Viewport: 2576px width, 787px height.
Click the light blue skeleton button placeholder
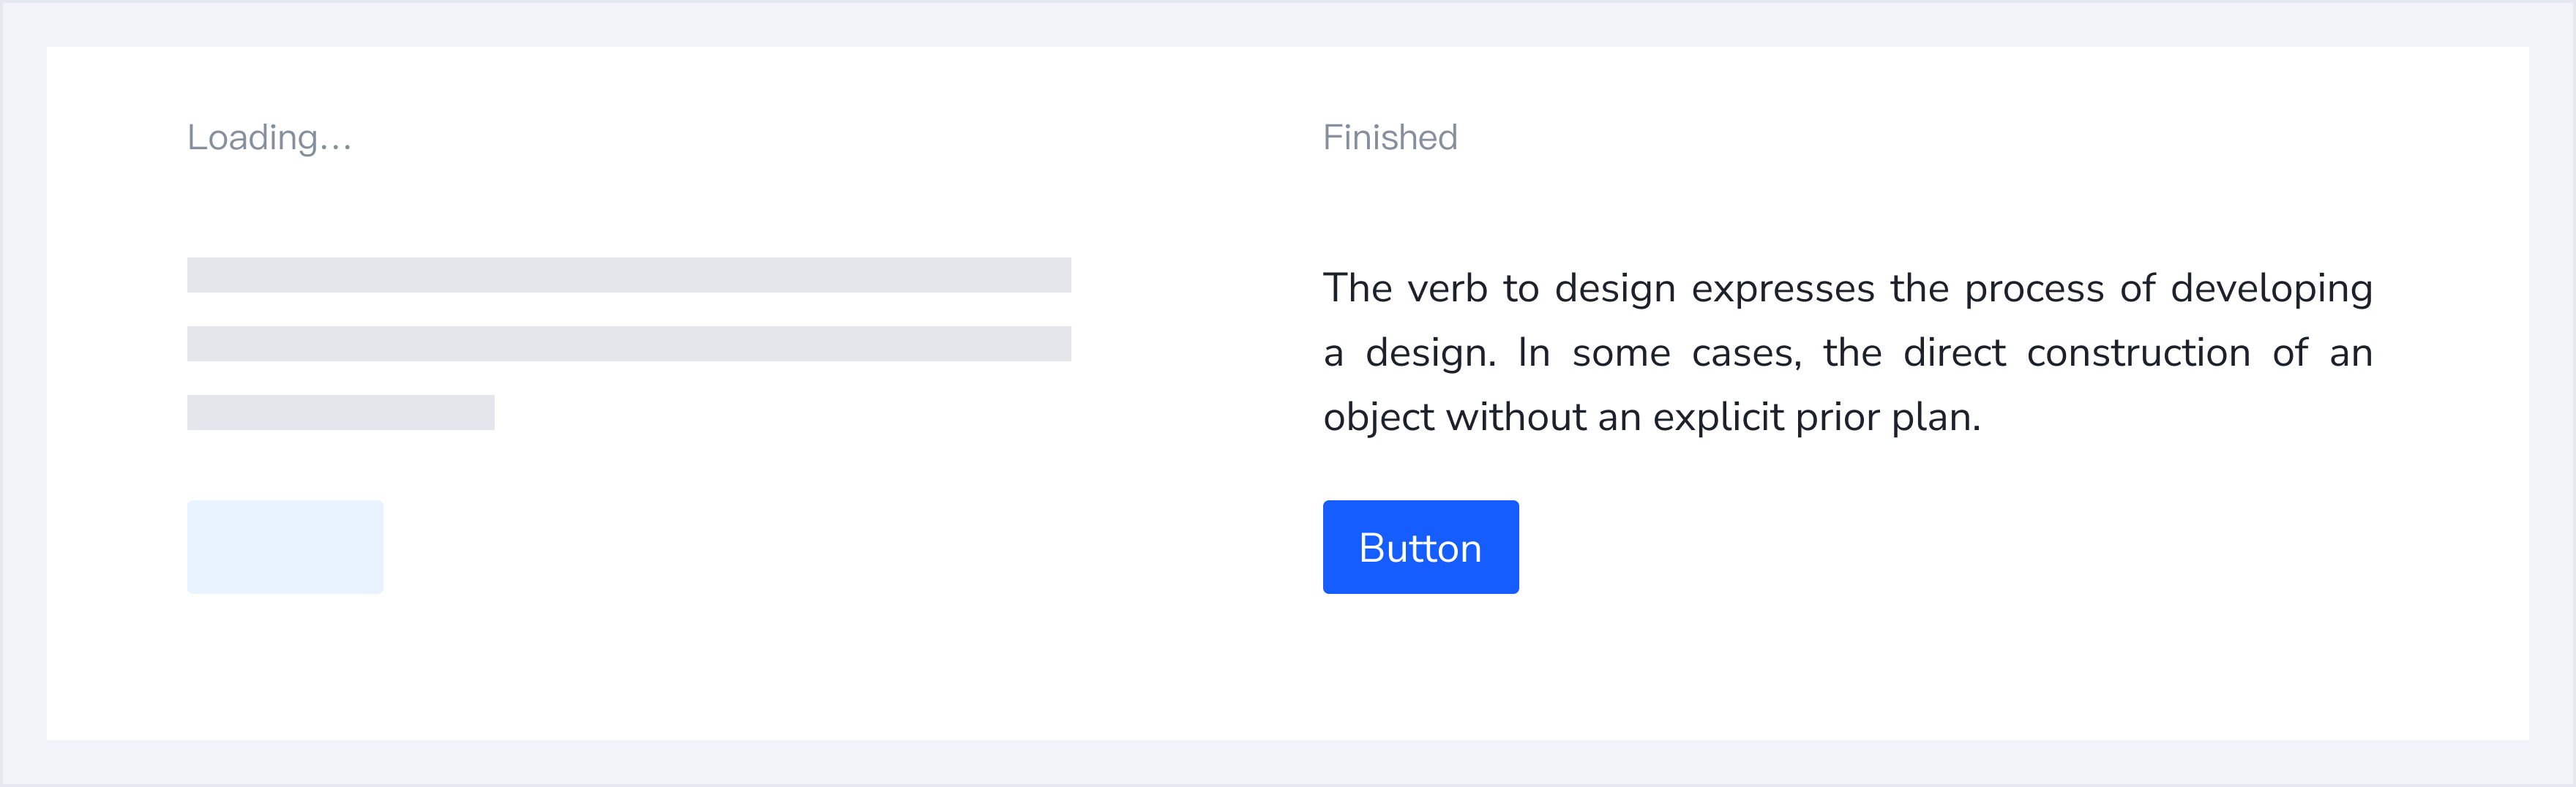tap(285, 547)
